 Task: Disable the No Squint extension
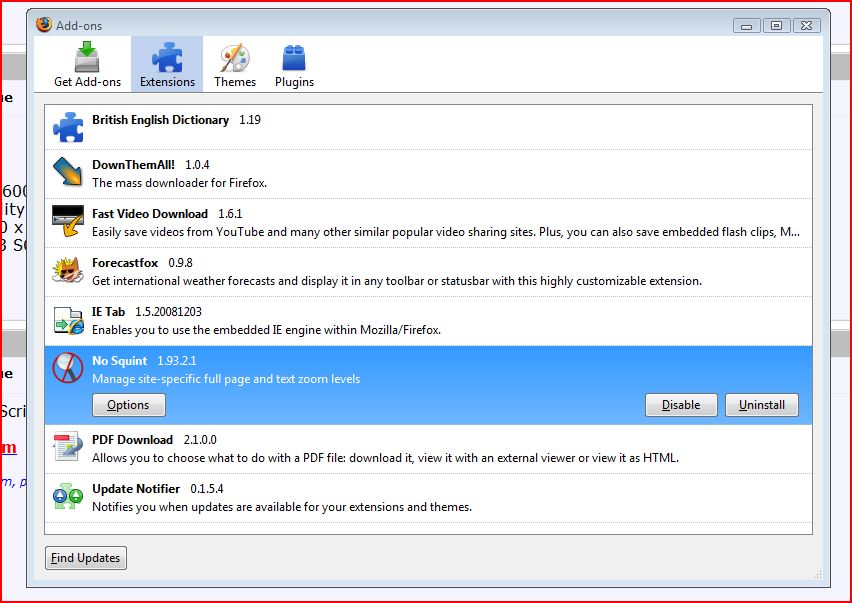[x=681, y=405]
